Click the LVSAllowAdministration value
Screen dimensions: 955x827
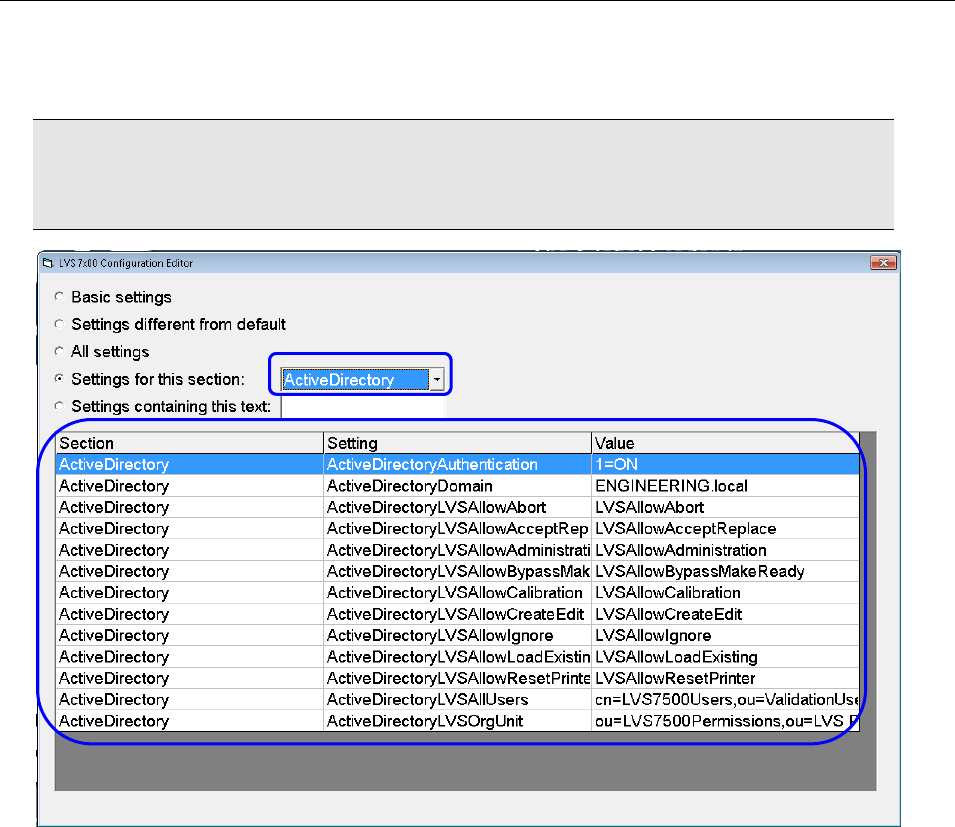(725, 550)
